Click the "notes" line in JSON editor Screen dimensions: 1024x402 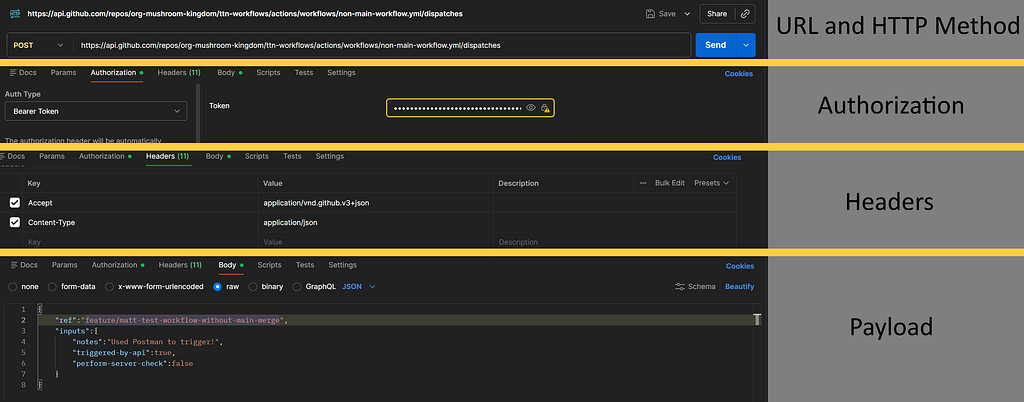coord(148,342)
